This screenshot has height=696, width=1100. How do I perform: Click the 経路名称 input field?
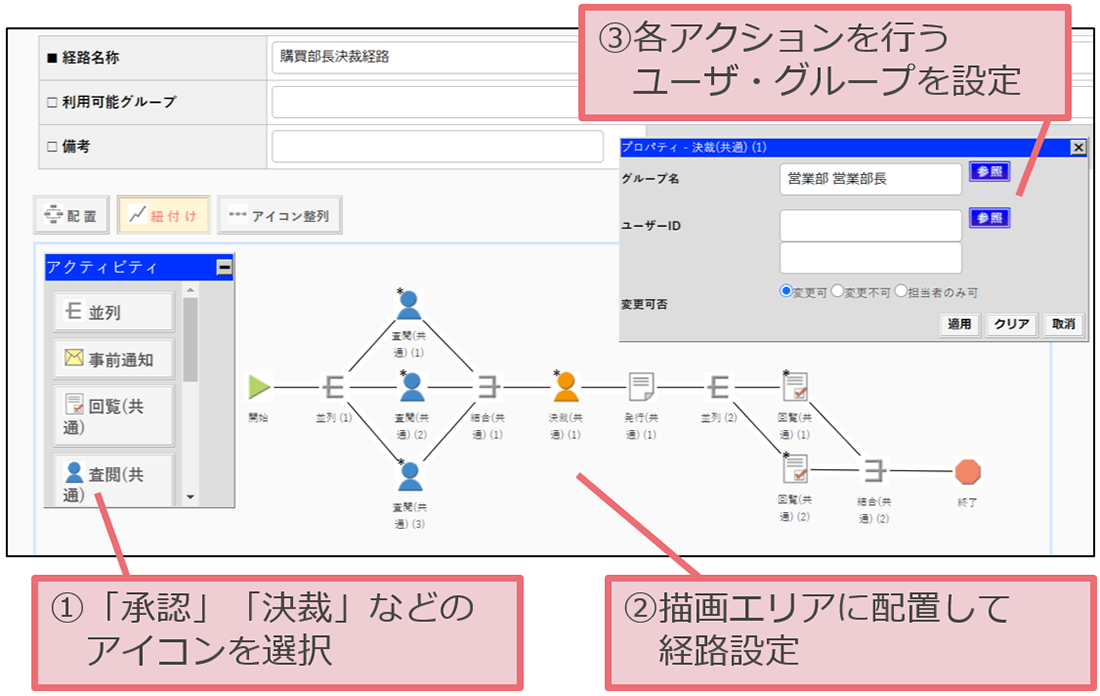[427, 58]
